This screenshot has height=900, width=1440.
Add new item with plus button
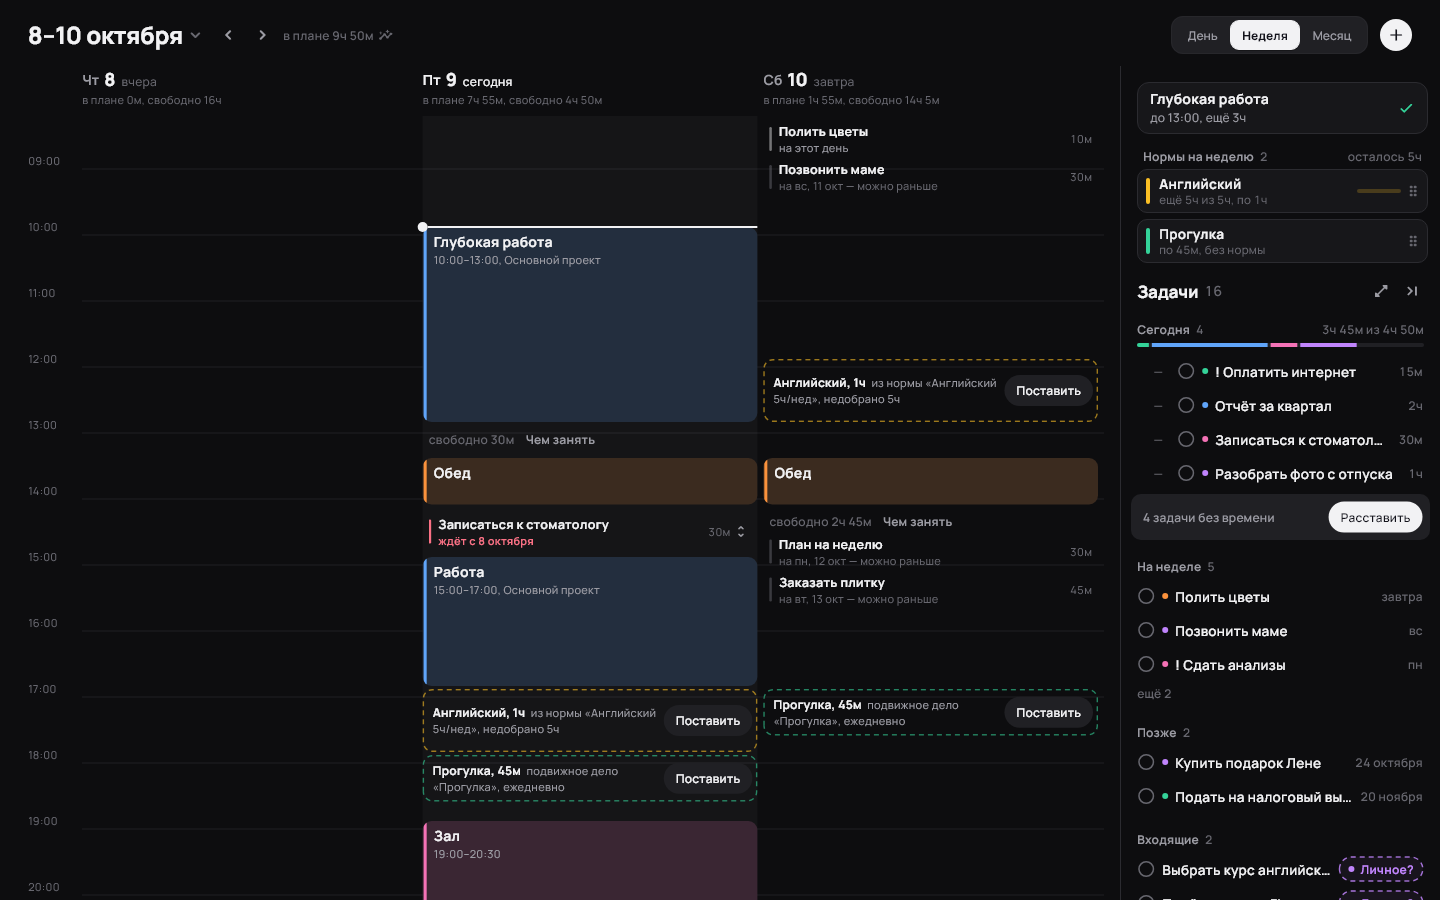[1396, 35]
